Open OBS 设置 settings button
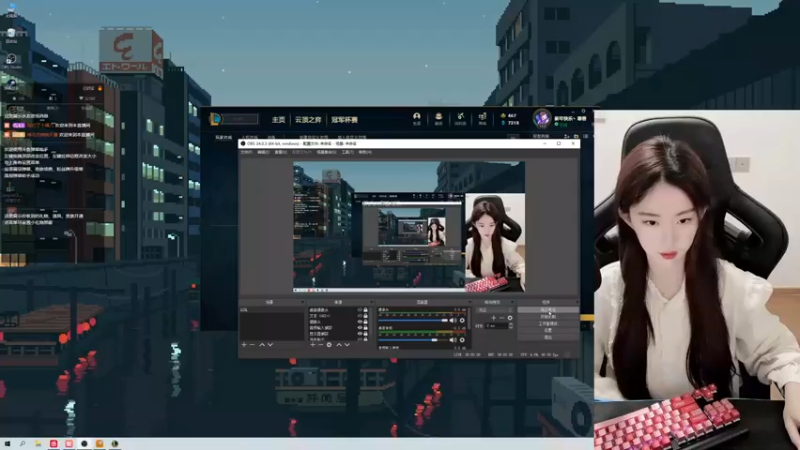The height and width of the screenshot is (450, 800). 548,330
